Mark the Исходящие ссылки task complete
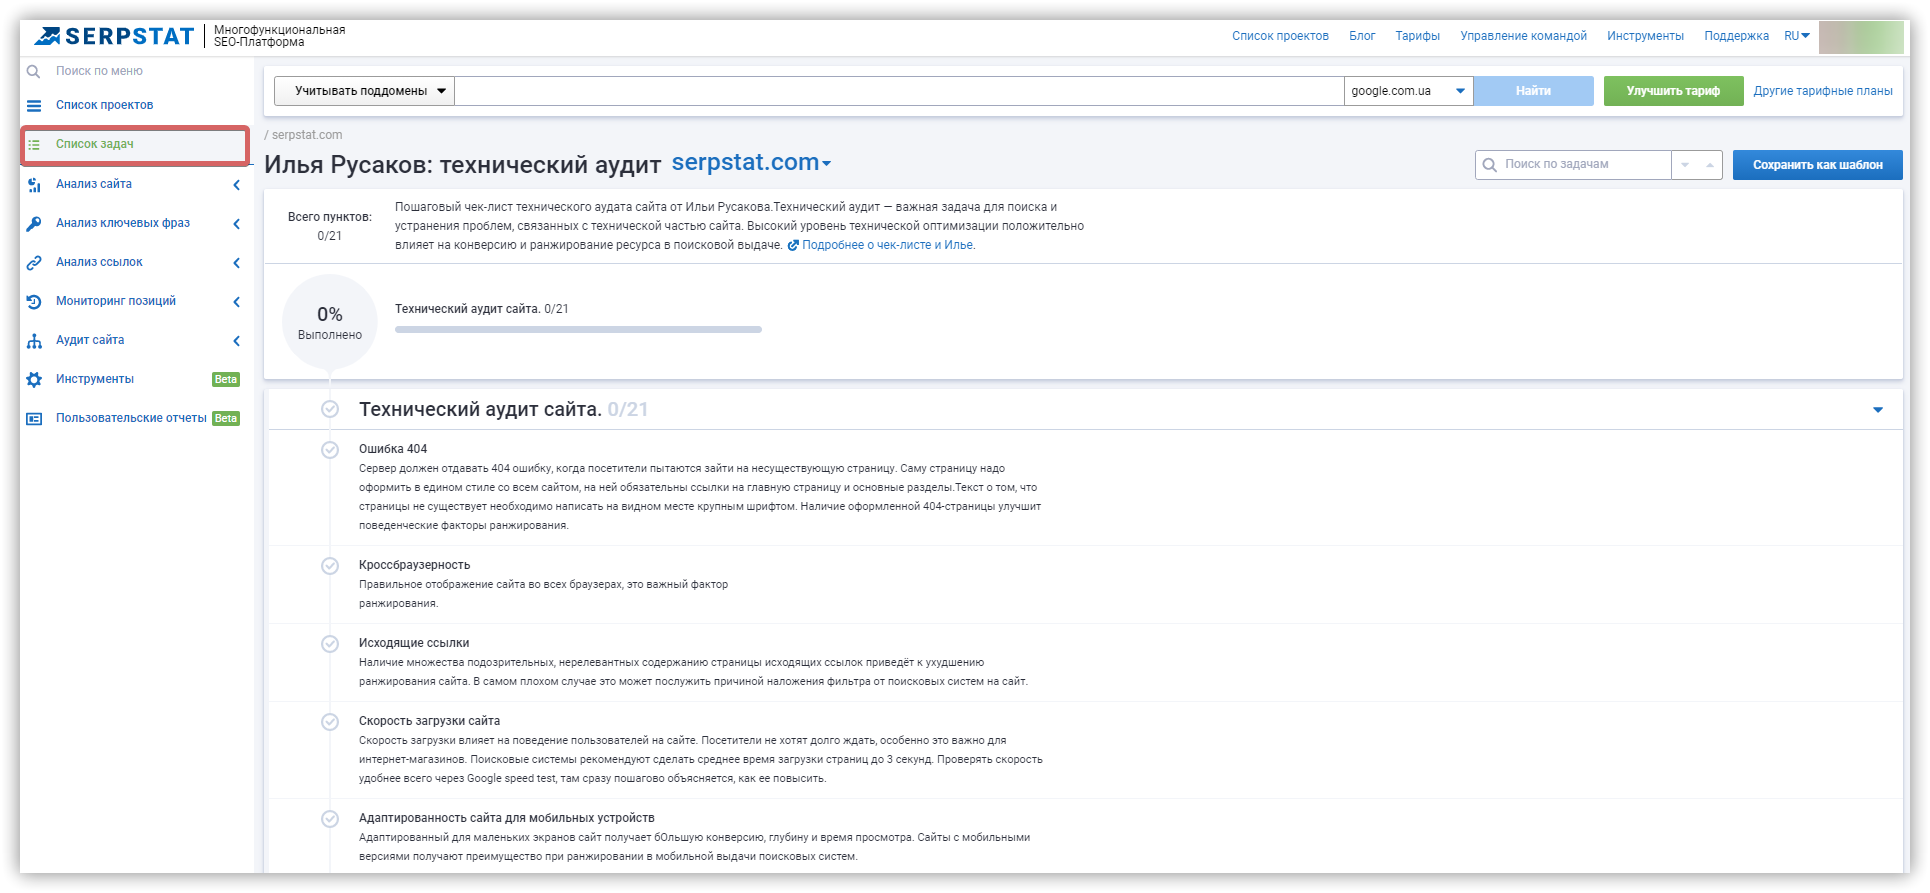Viewport: 1930px width, 893px height. [330, 644]
